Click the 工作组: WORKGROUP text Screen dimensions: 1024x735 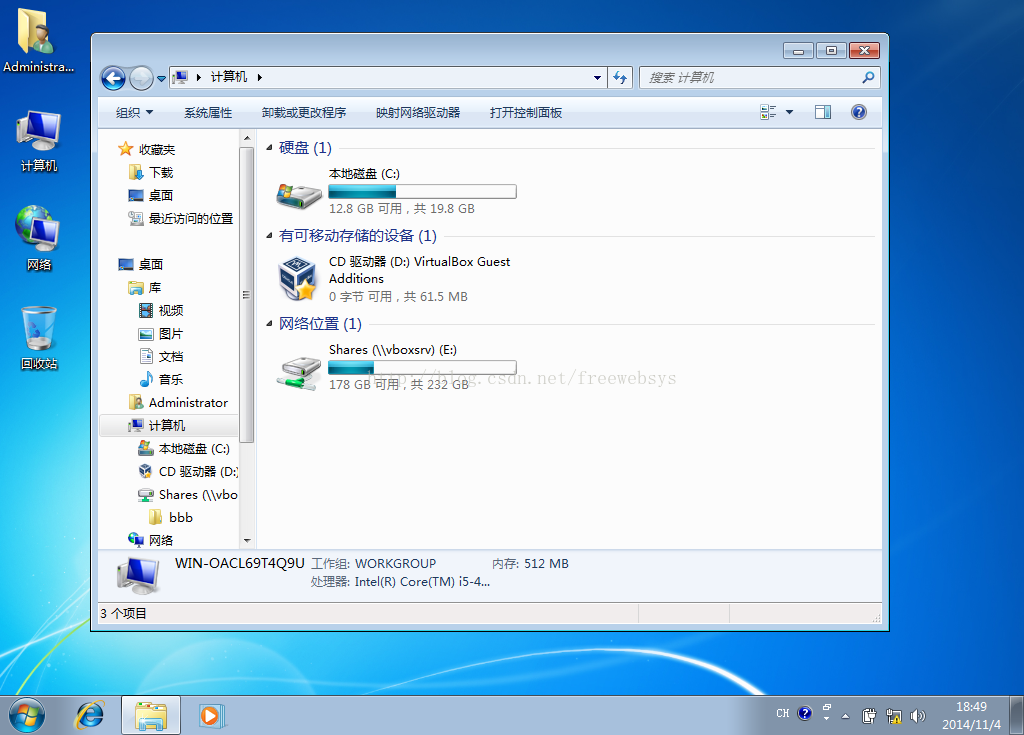(x=374, y=564)
